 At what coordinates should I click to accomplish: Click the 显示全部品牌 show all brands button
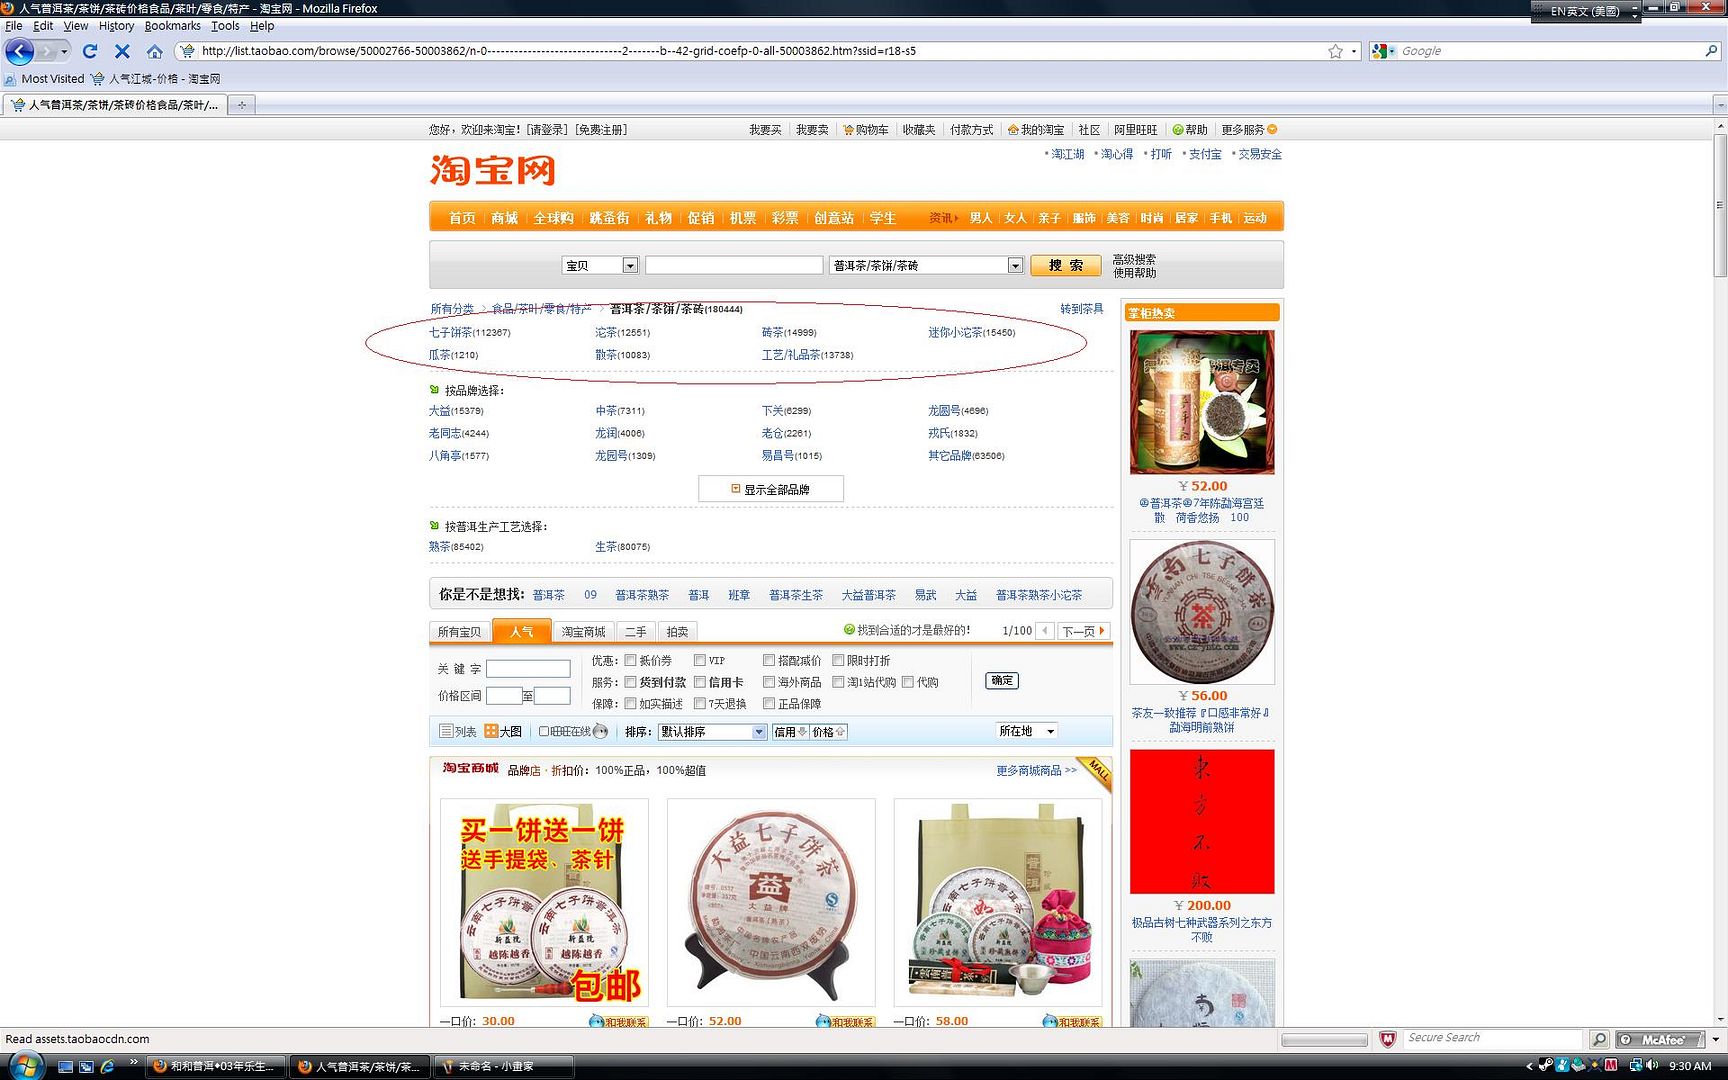coord(771,489)
